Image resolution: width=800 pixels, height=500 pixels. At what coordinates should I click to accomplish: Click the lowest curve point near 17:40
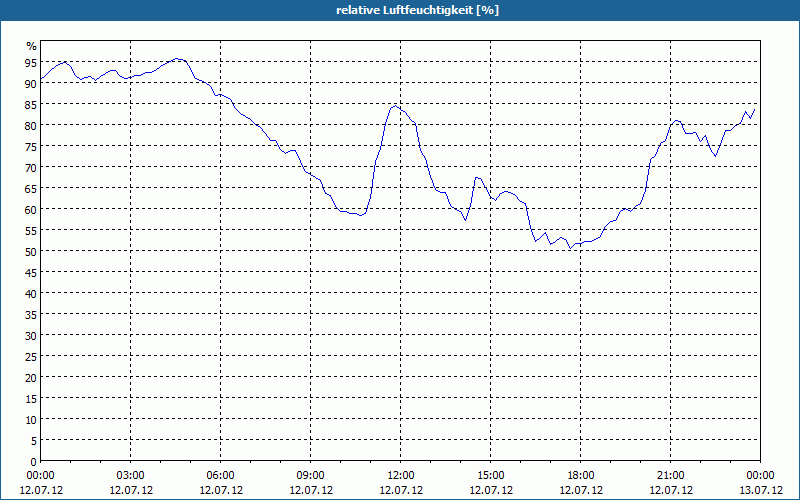point(570,248)
